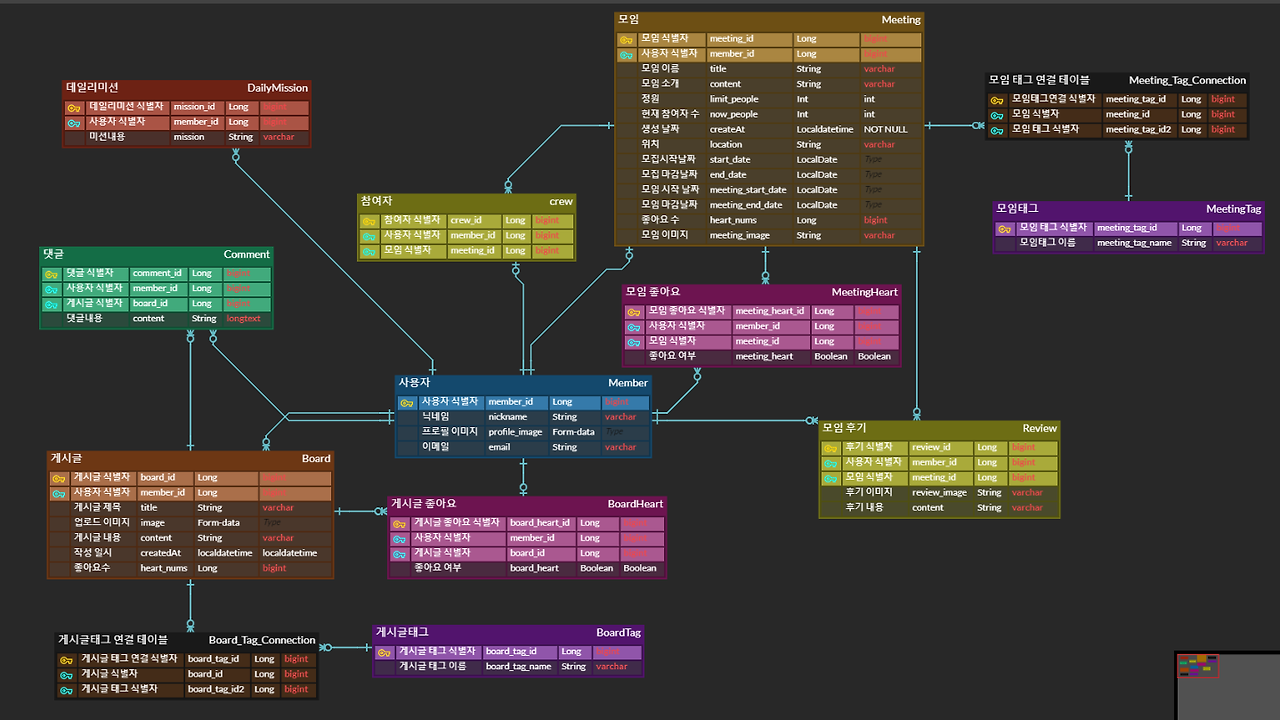Select the primary key icon of member_id in Member table
1280x720 pixels.
(x=407, y=403)
